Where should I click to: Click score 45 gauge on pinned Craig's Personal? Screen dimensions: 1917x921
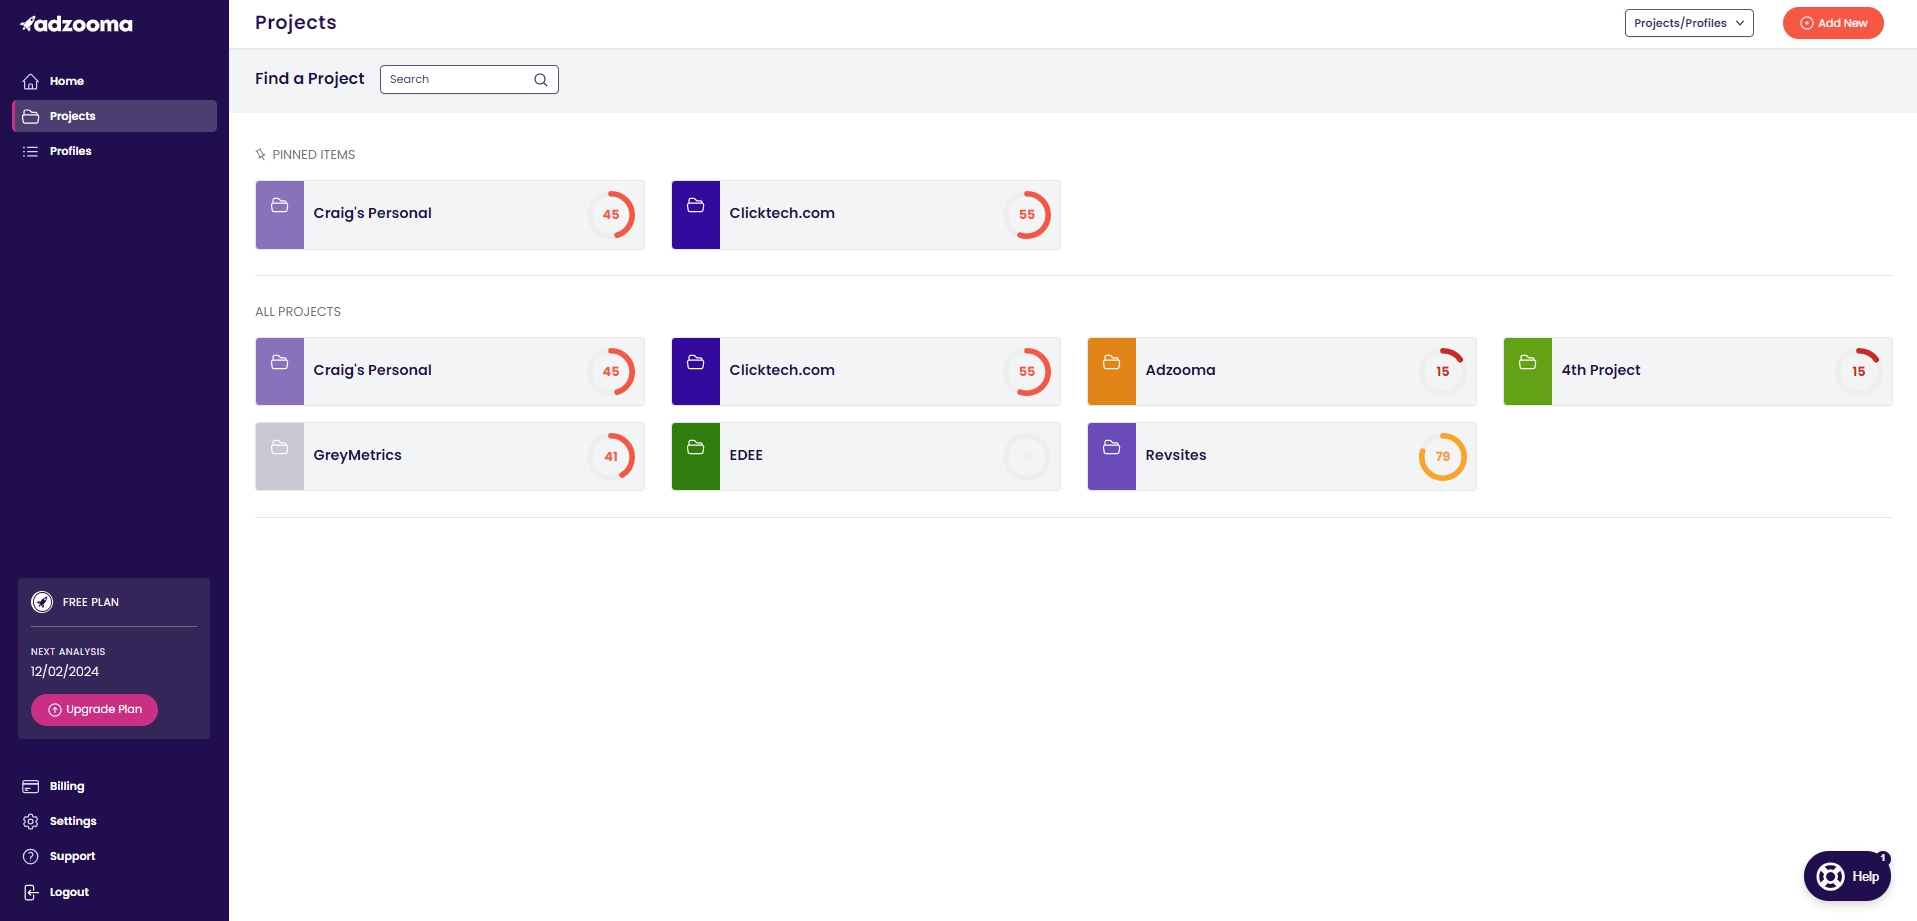tap(611, 215)
